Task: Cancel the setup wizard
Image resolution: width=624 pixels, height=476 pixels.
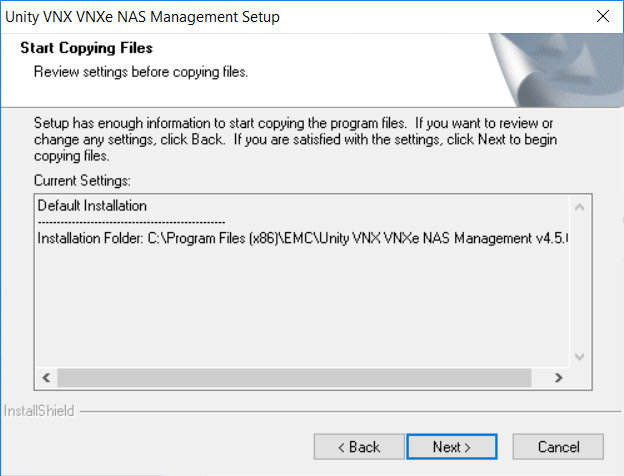Action: [558, 447]
